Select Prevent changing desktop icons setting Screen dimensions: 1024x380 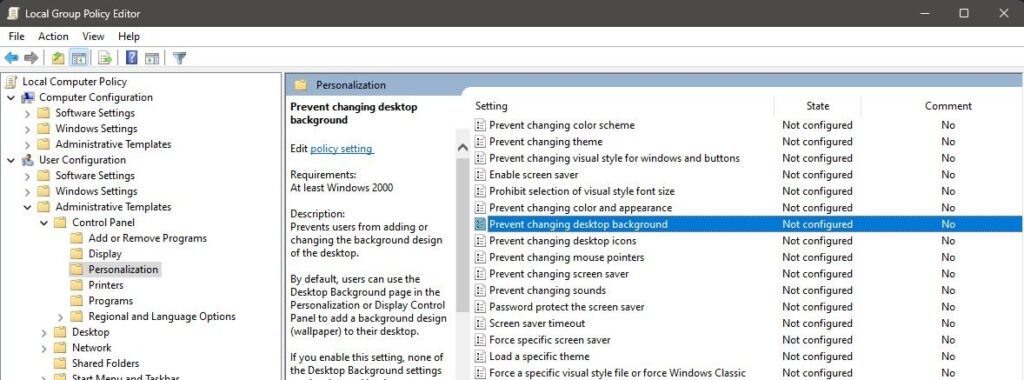563,241
